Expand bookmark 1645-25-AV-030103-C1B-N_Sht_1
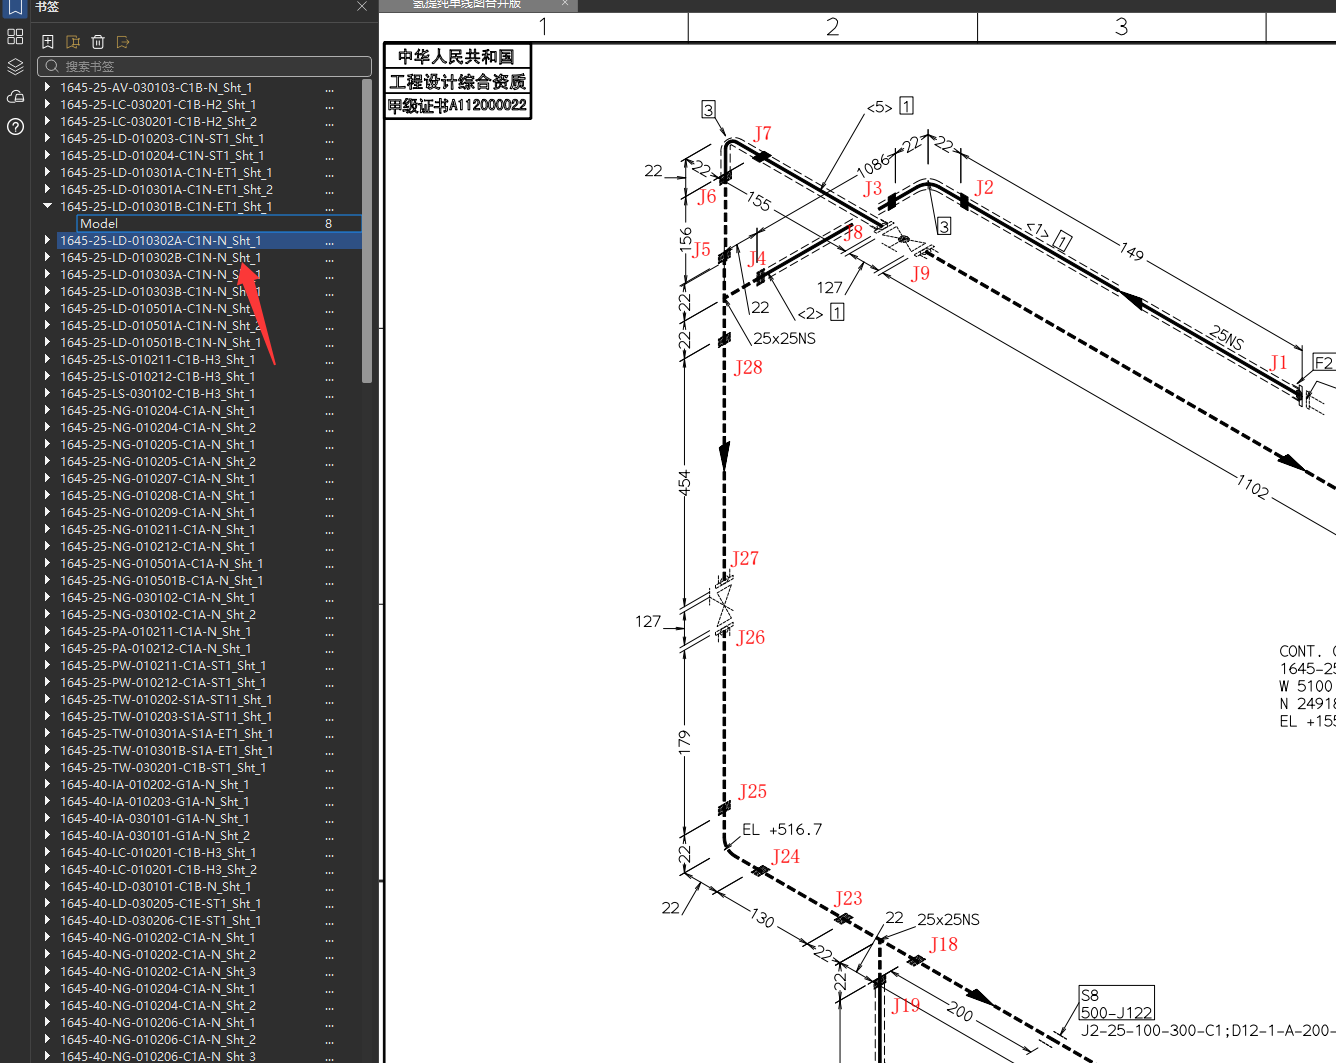 47,88
